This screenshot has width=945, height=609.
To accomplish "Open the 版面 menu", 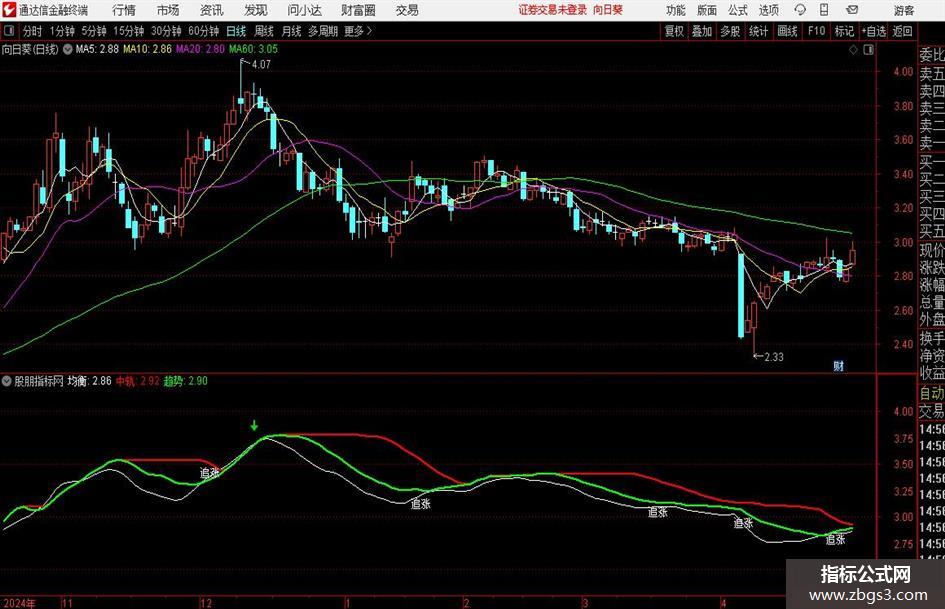I will (706, 10).
